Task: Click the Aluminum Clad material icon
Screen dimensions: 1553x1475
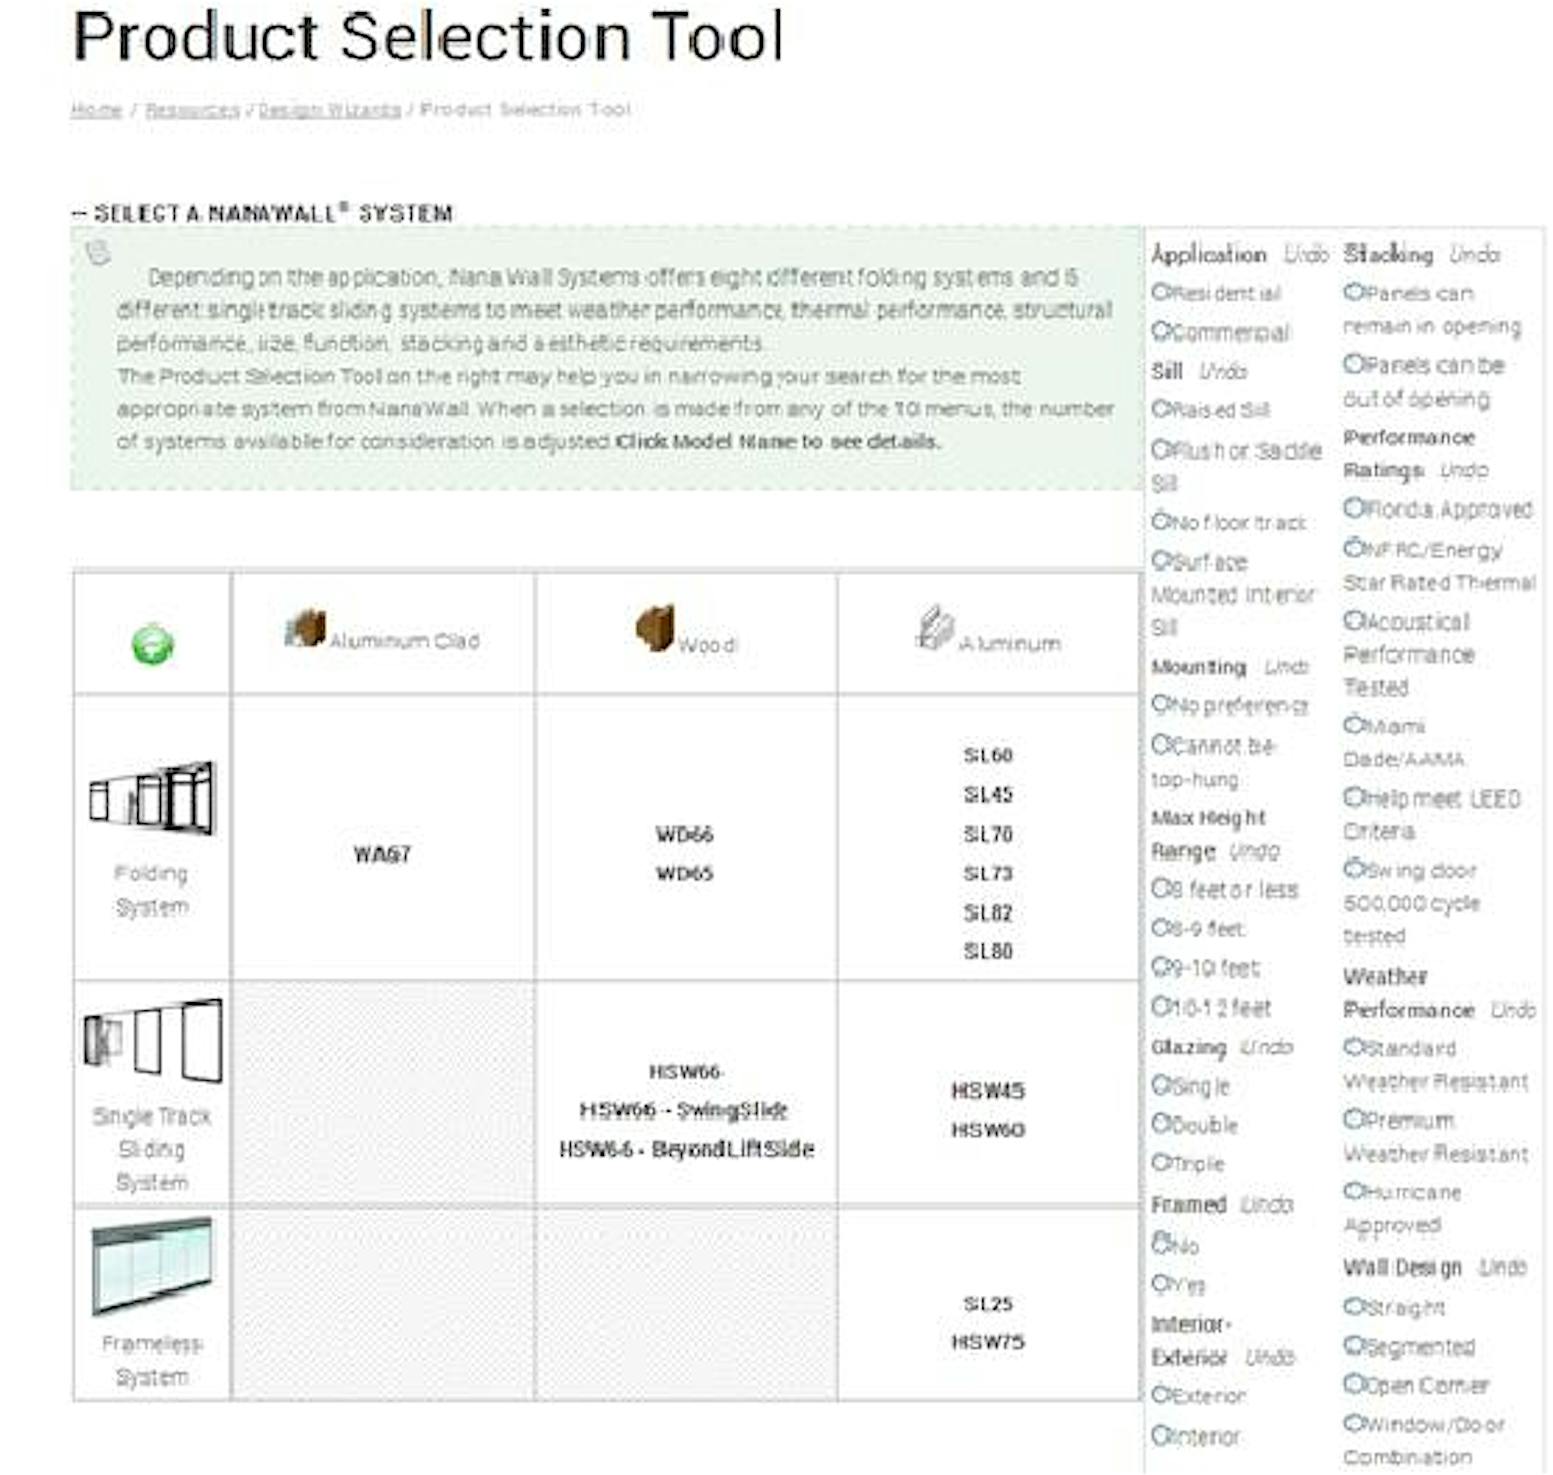Action: click(305, 629)
